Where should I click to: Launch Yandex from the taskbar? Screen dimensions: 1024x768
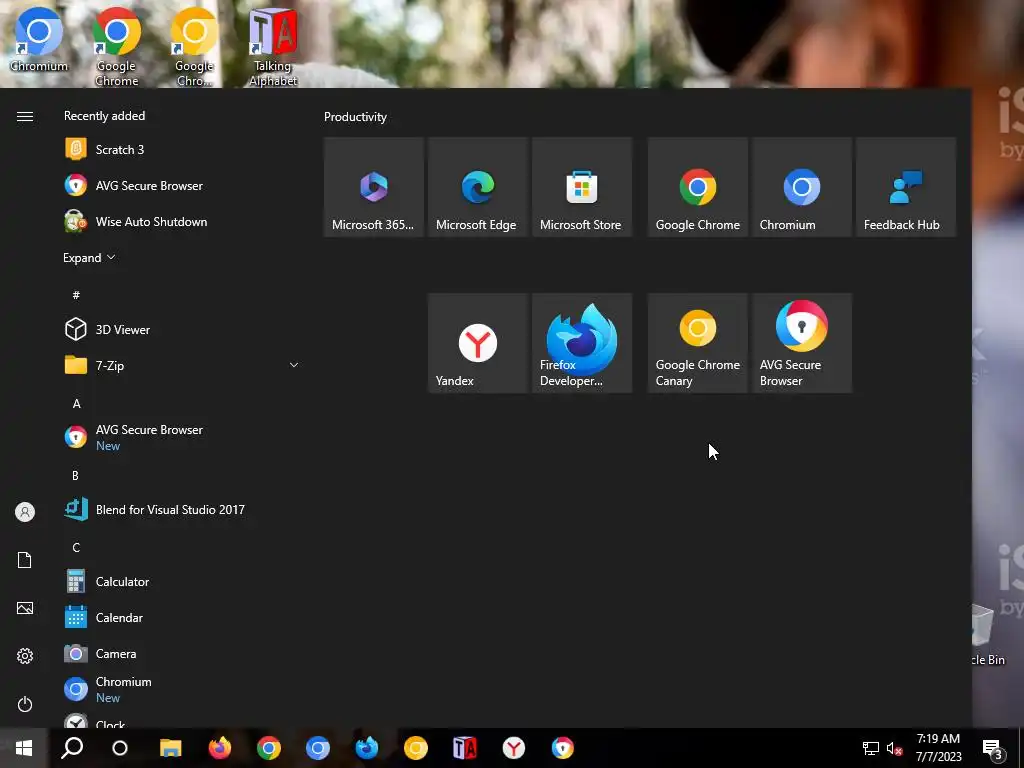(x=514, y=748)
